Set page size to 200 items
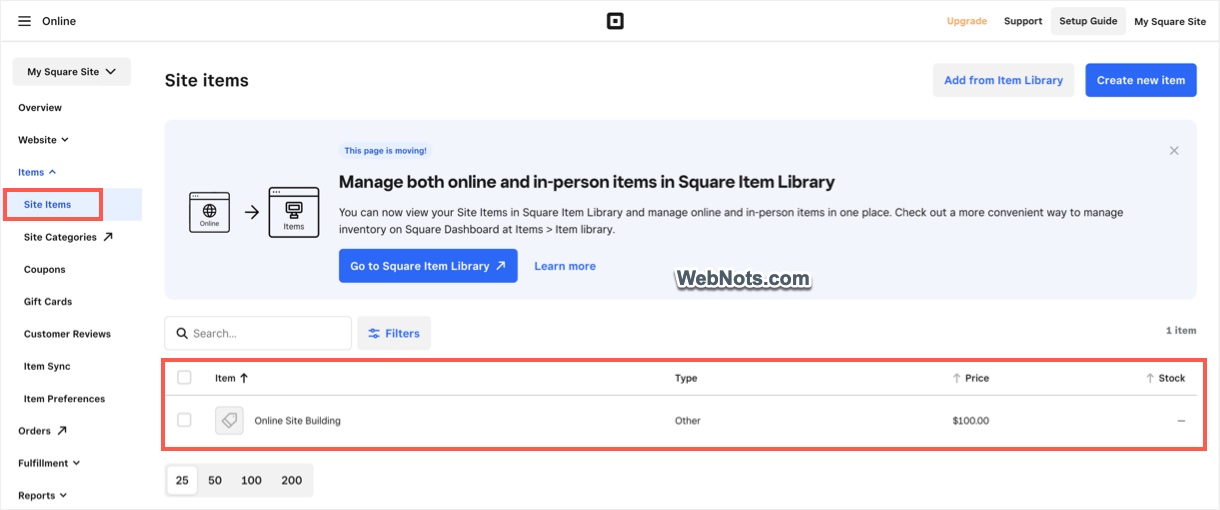Viewport: 1220px width, 510px height. coord(292,480)
